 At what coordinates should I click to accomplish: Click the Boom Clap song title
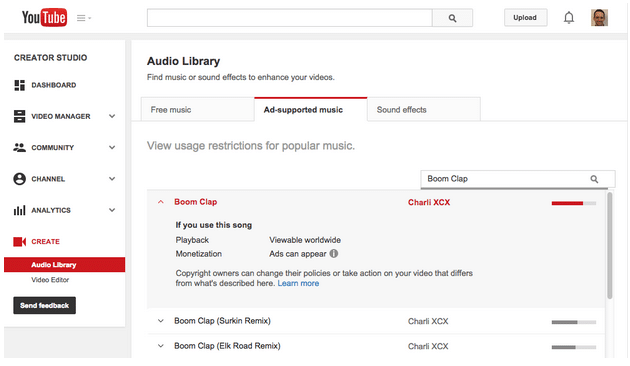coord(196,202)
